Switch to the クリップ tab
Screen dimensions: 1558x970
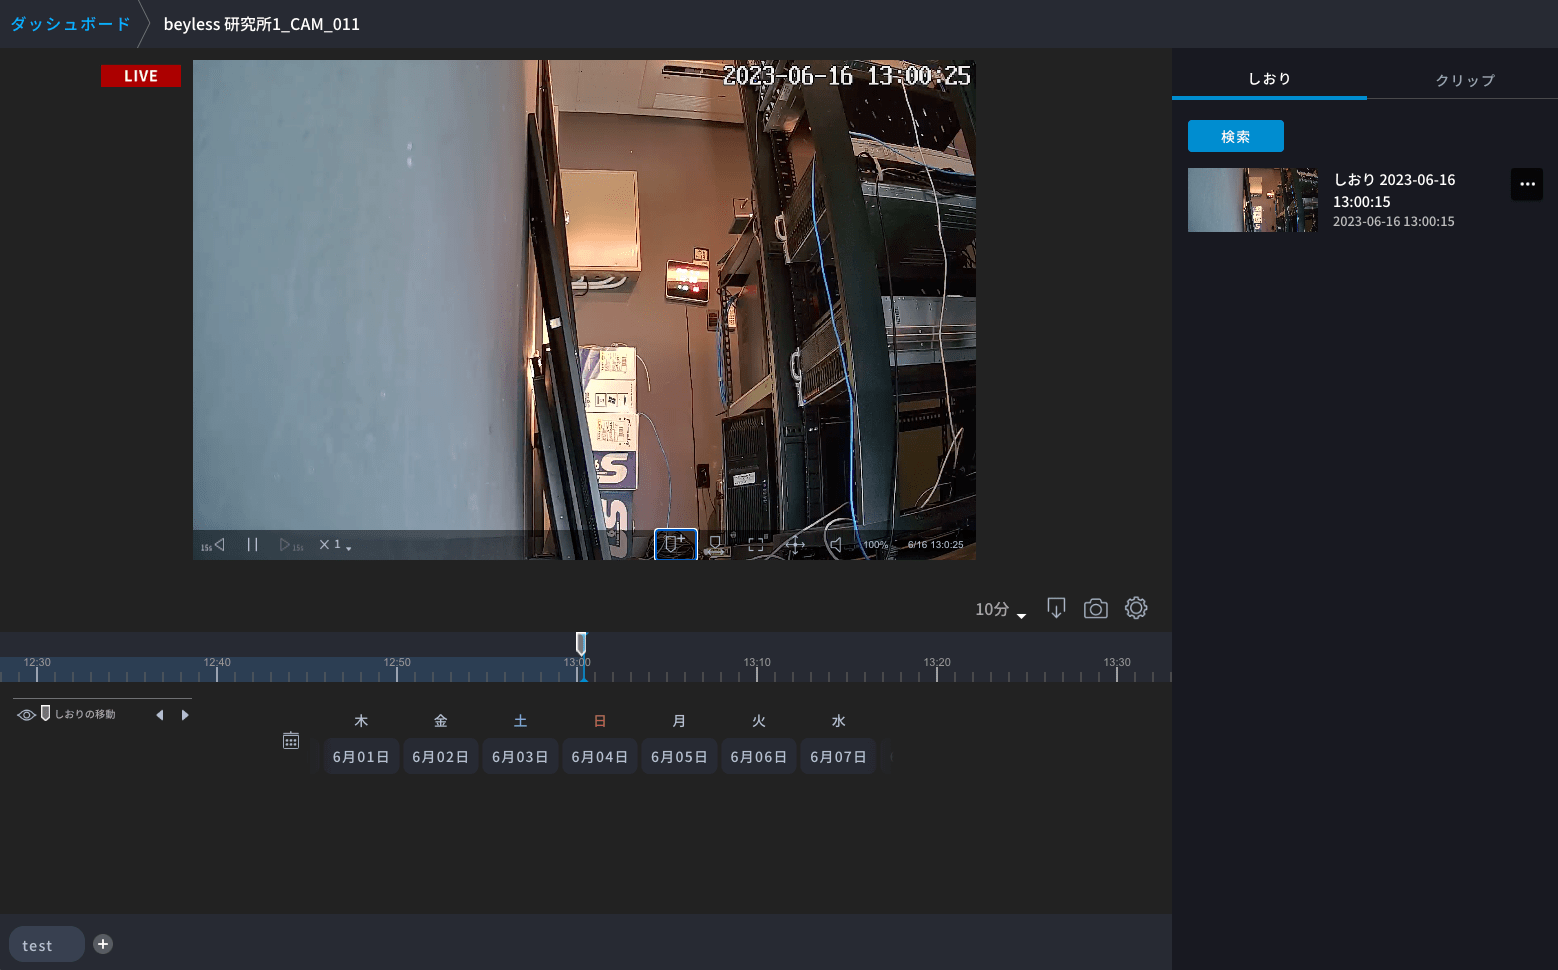(x=1464, y=80)
